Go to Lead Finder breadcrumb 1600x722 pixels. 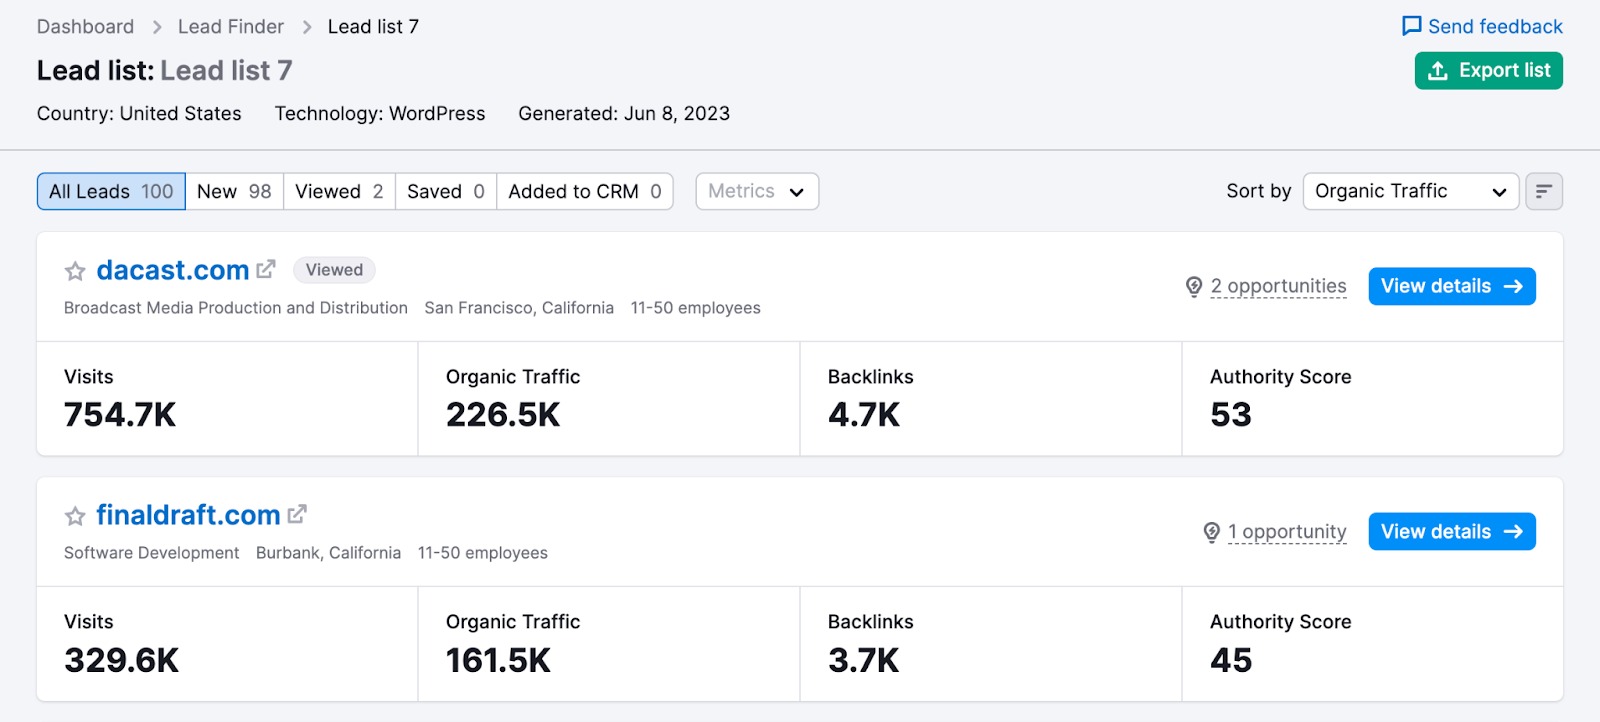pyautogui.click(x=231, y=27)
